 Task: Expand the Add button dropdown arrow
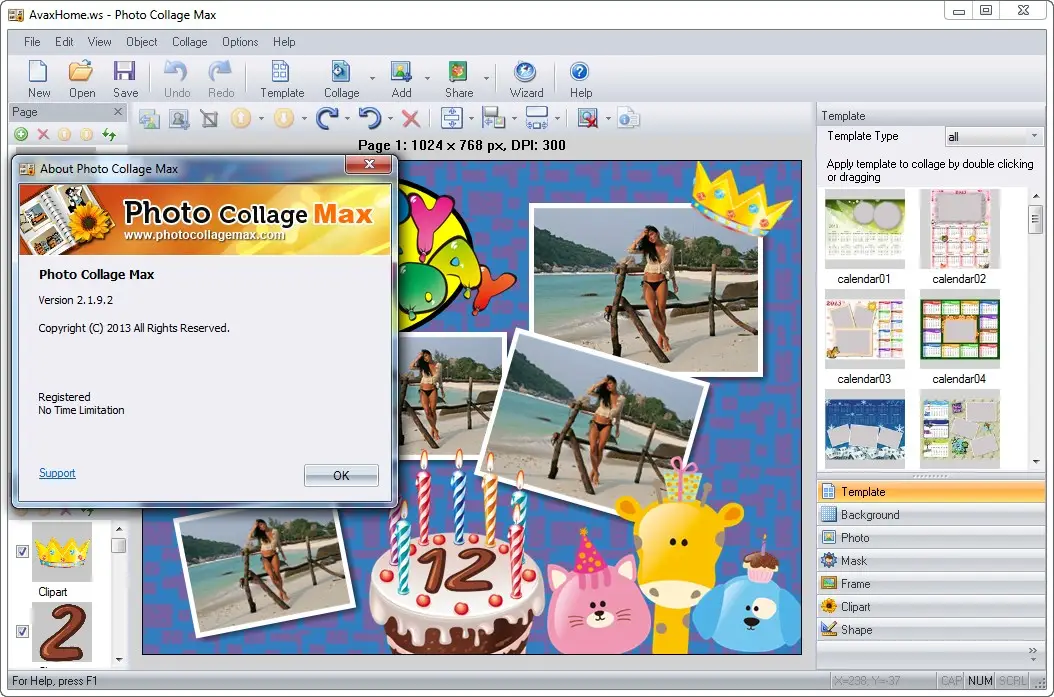(x=427, y=79)
